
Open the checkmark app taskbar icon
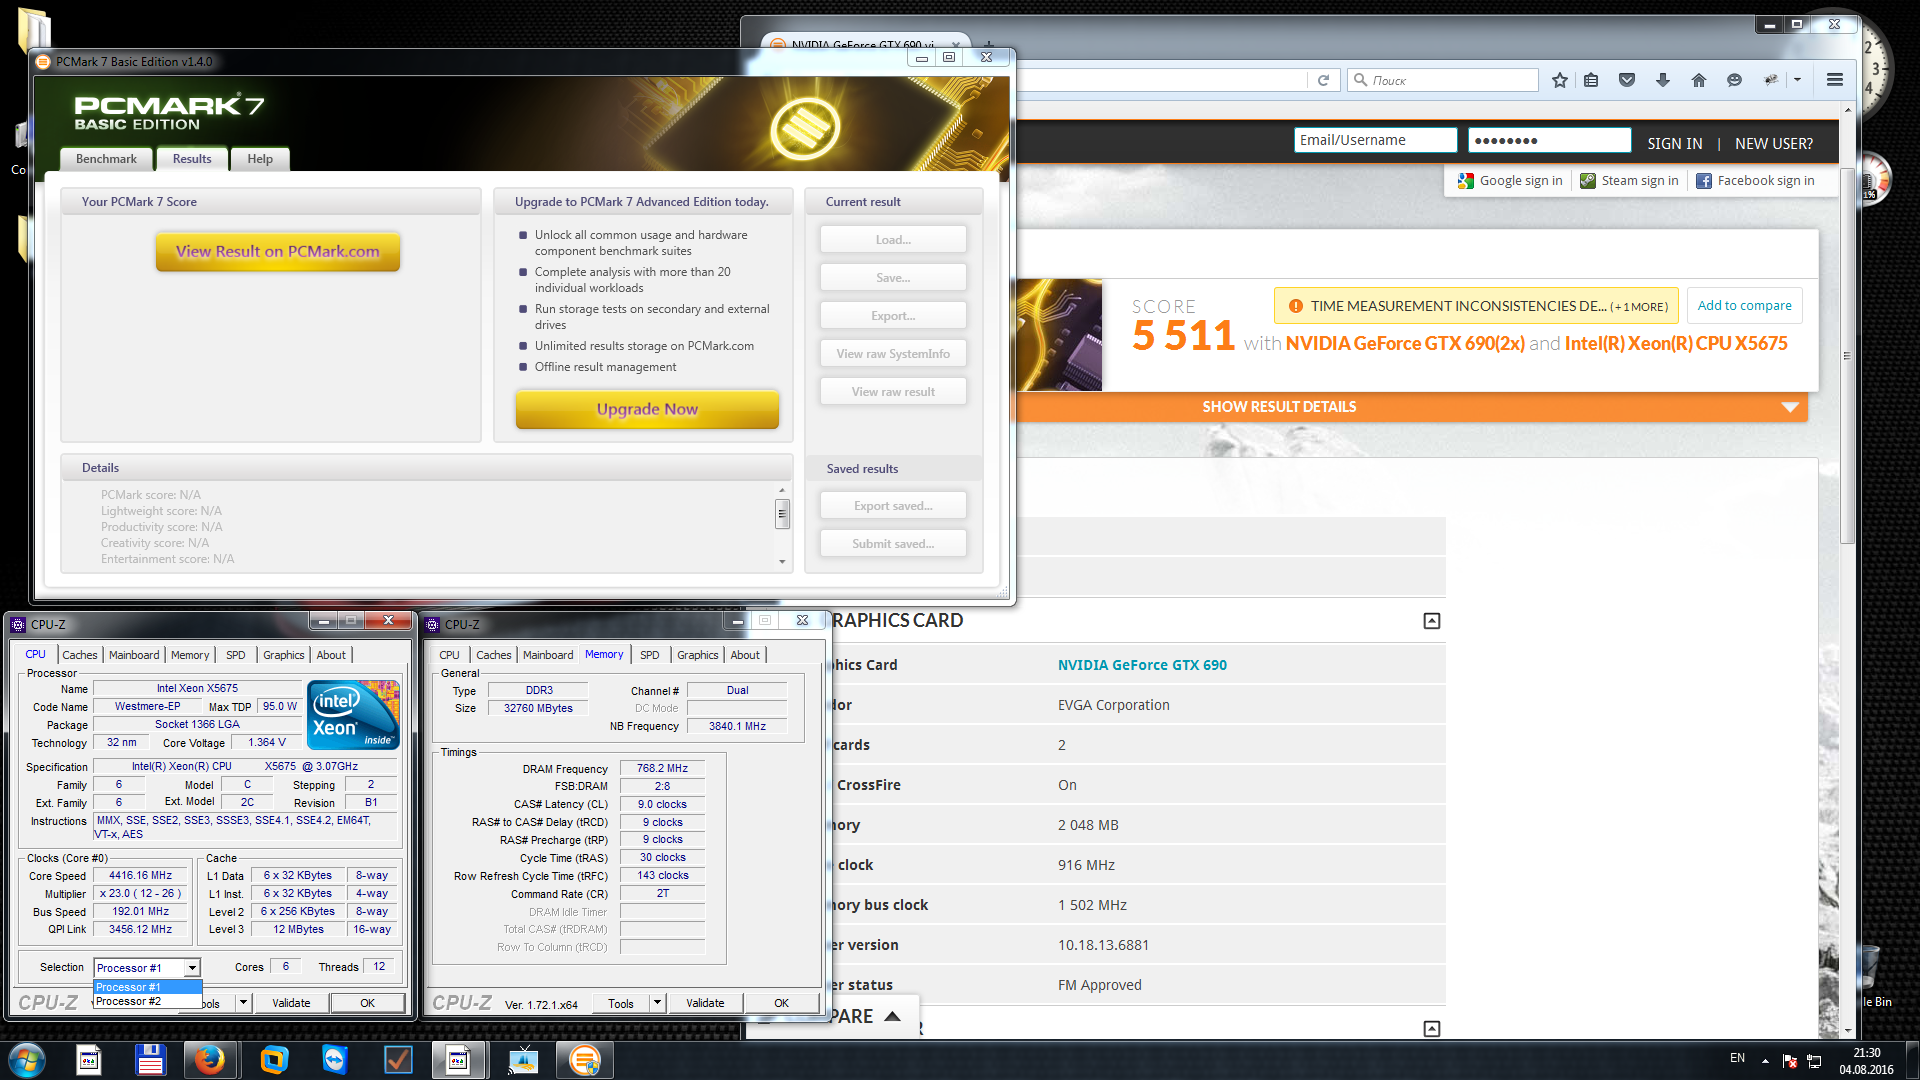398,1060
